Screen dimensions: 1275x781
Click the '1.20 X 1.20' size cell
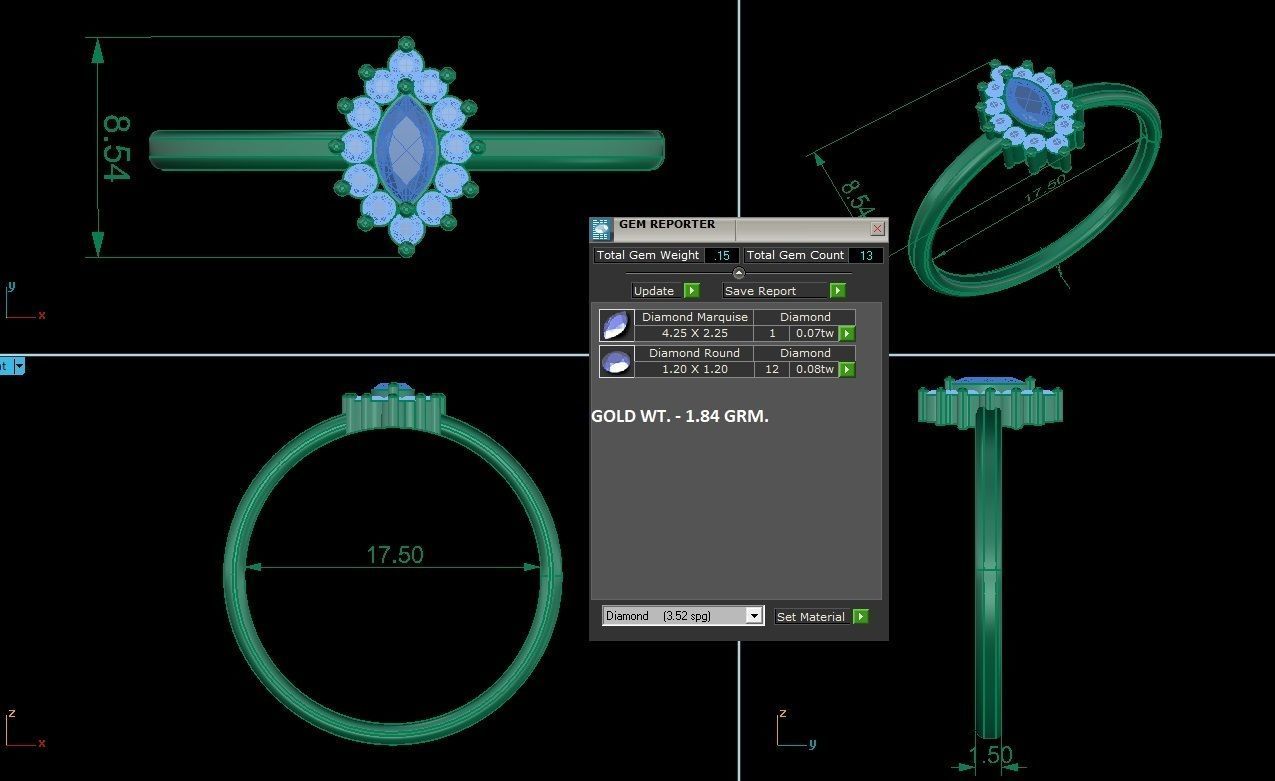pyautogui.click(x=695, y=370)
